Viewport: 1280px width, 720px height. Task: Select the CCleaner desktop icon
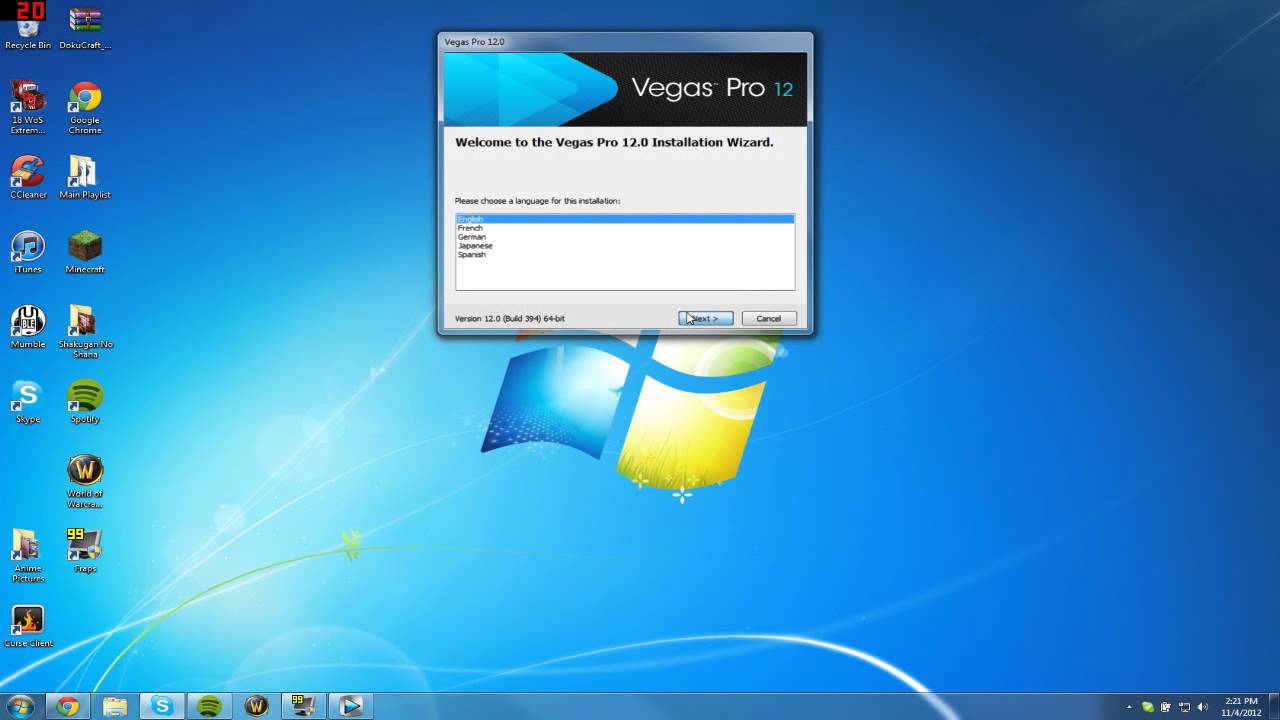click(28, 177)
